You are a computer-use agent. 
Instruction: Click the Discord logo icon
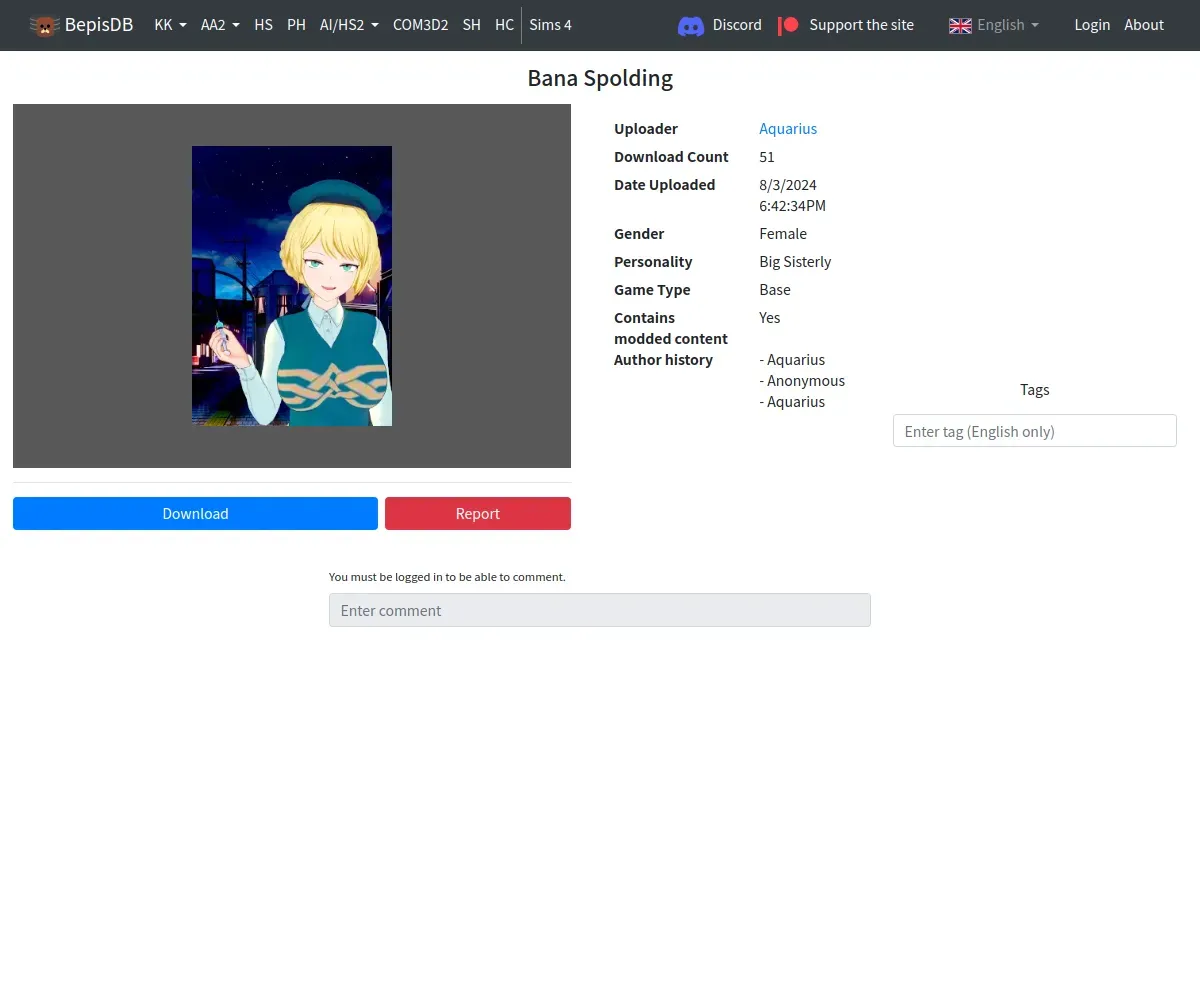691,26
